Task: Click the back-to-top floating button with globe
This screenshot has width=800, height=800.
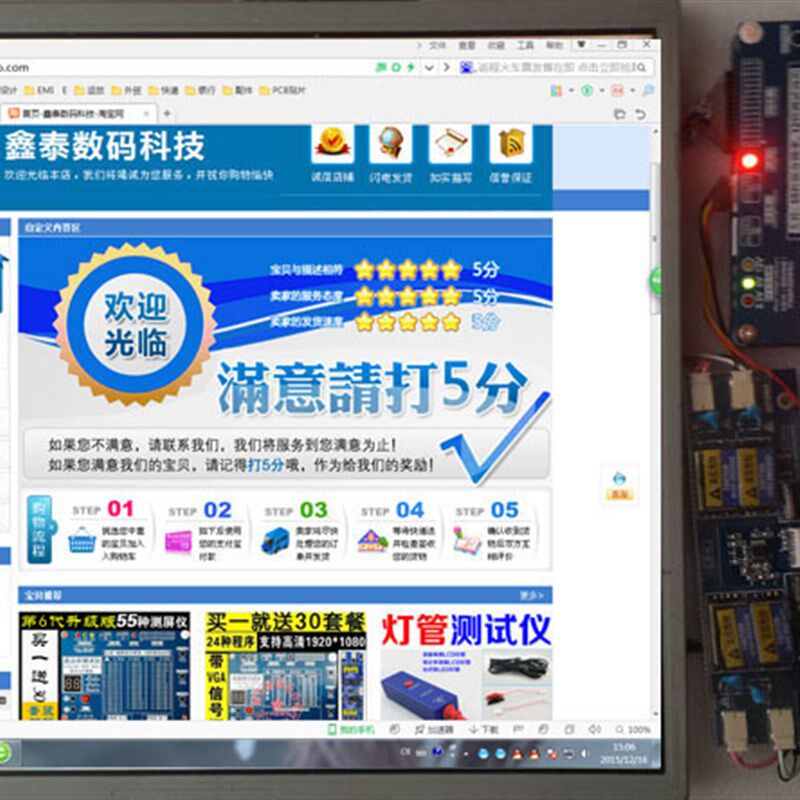Action: pos(619,485)
